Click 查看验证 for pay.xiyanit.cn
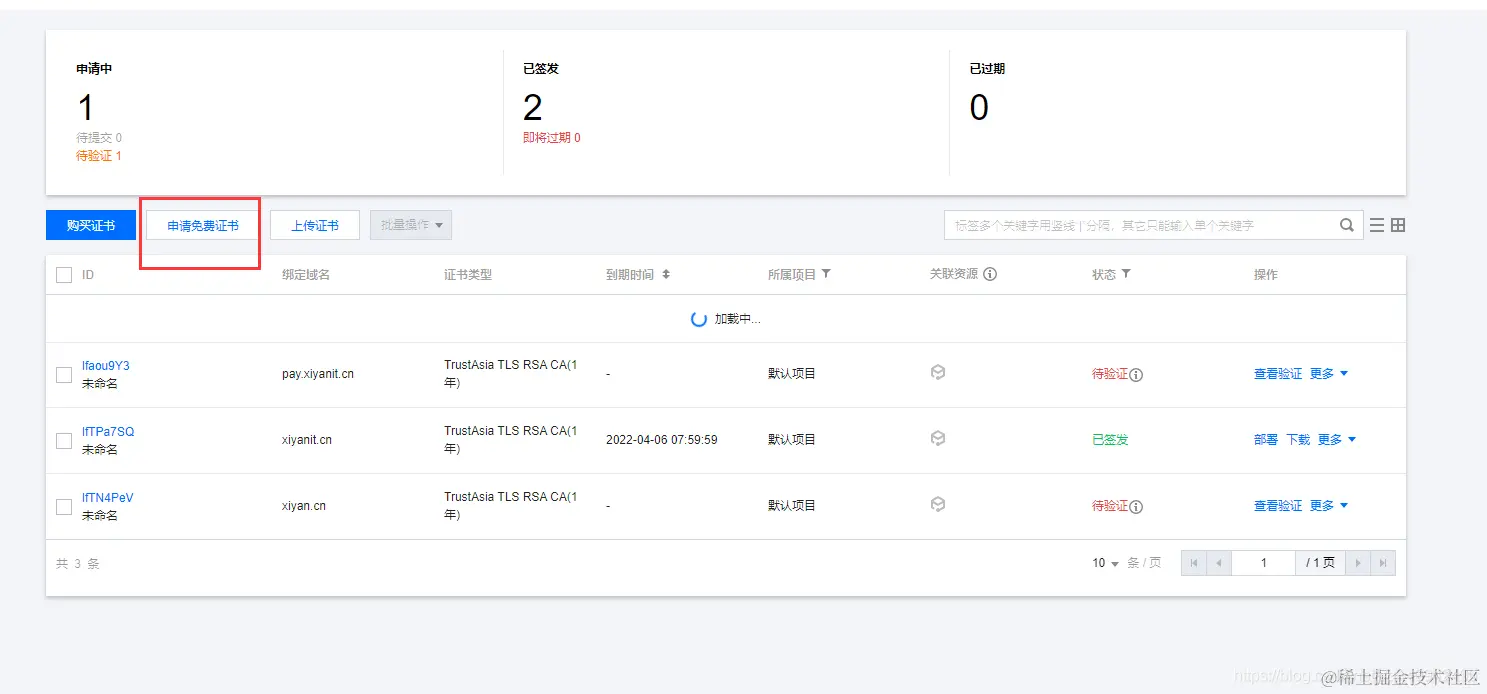 1278,373
